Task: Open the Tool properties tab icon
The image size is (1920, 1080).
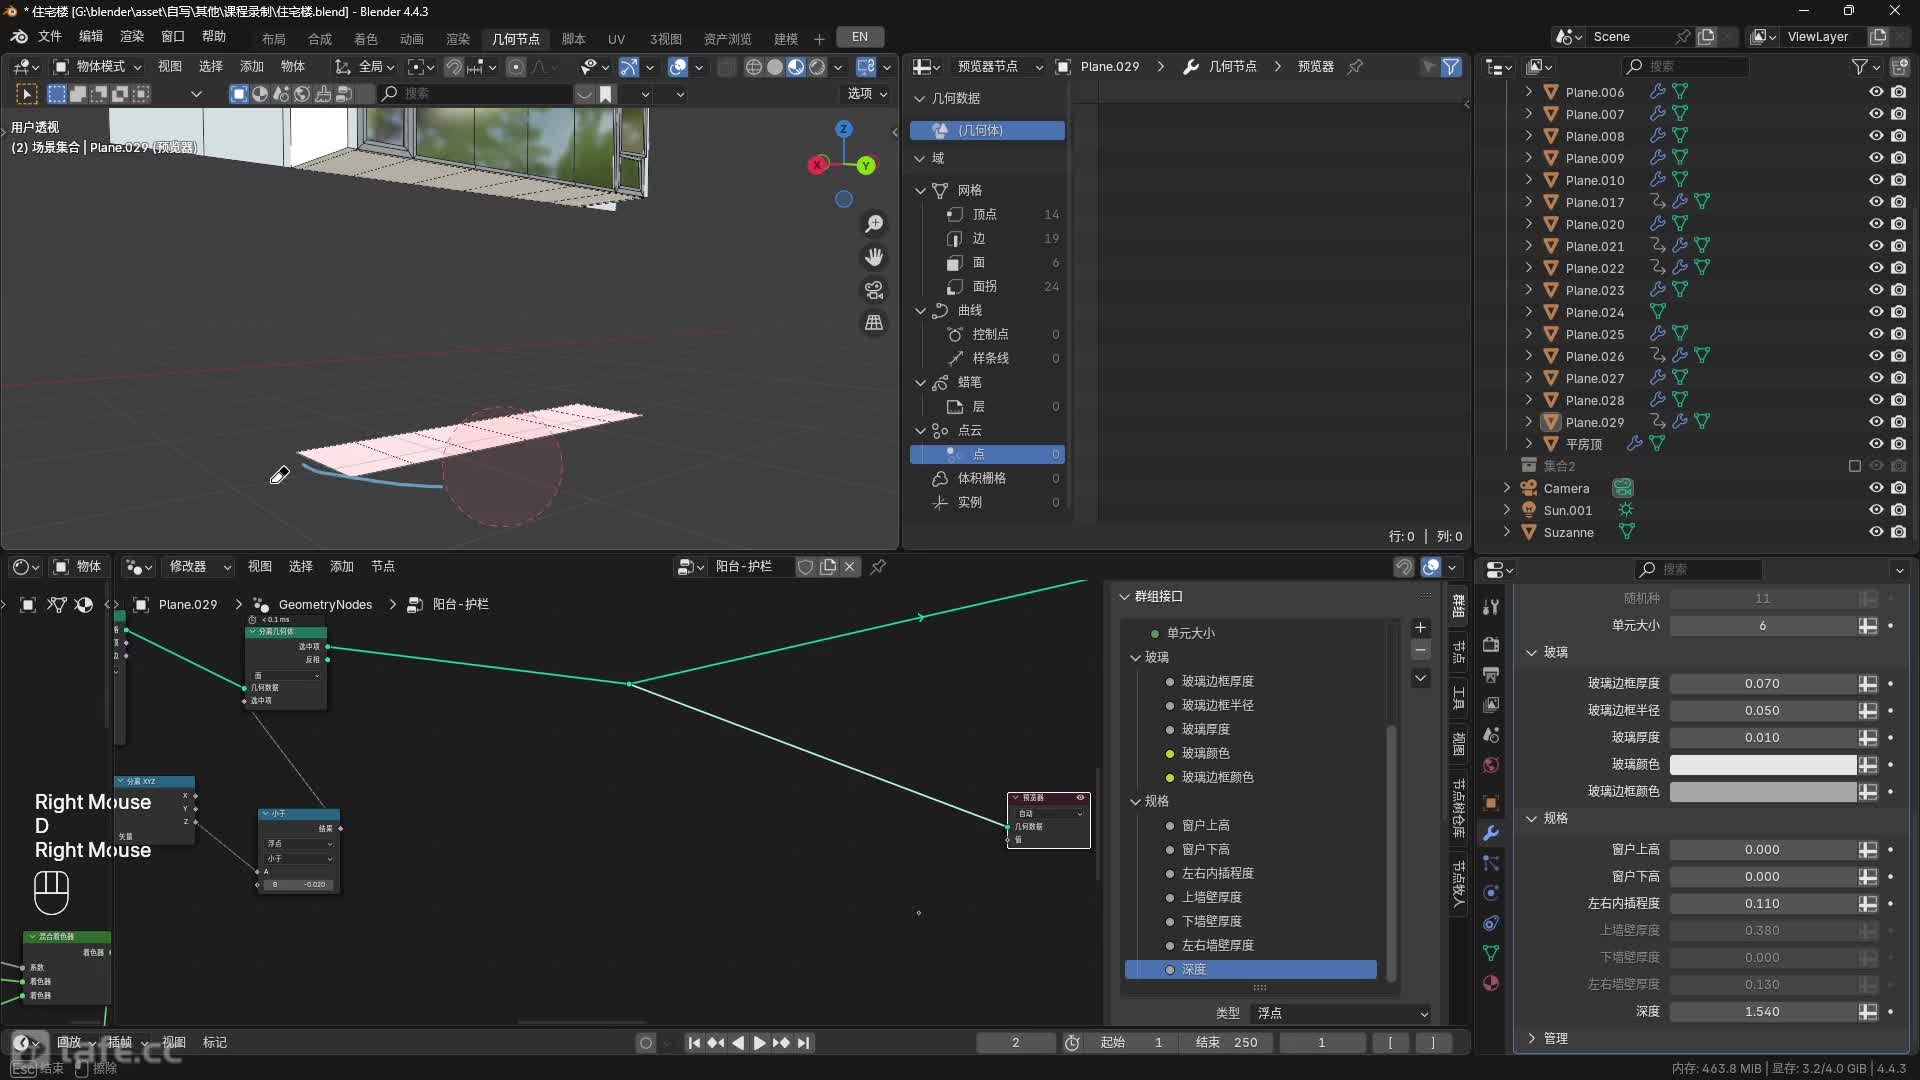Action: [x=1491, y=607]
